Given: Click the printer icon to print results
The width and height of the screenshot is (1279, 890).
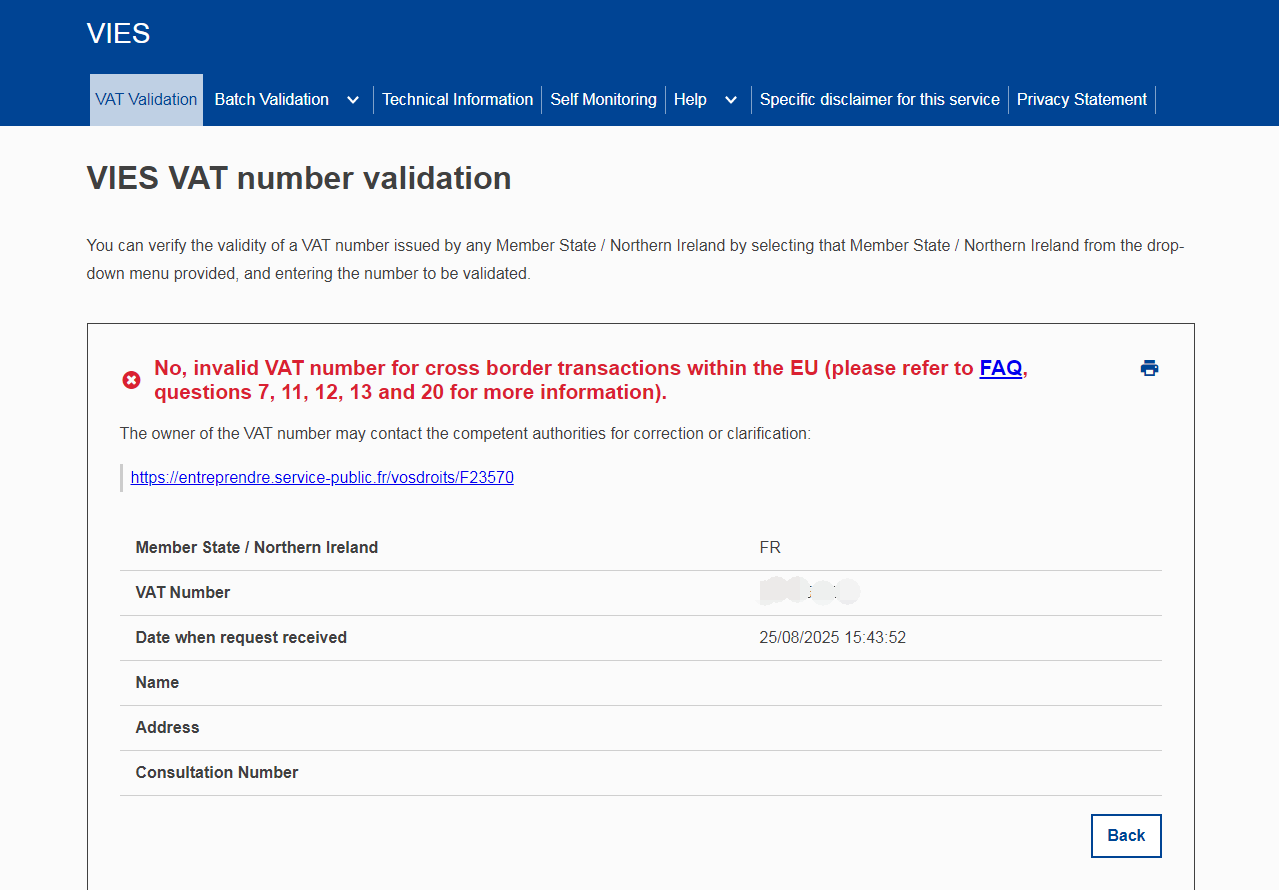Looking at the screenshot, I should pyautogui.click(x=1149, y=368).
